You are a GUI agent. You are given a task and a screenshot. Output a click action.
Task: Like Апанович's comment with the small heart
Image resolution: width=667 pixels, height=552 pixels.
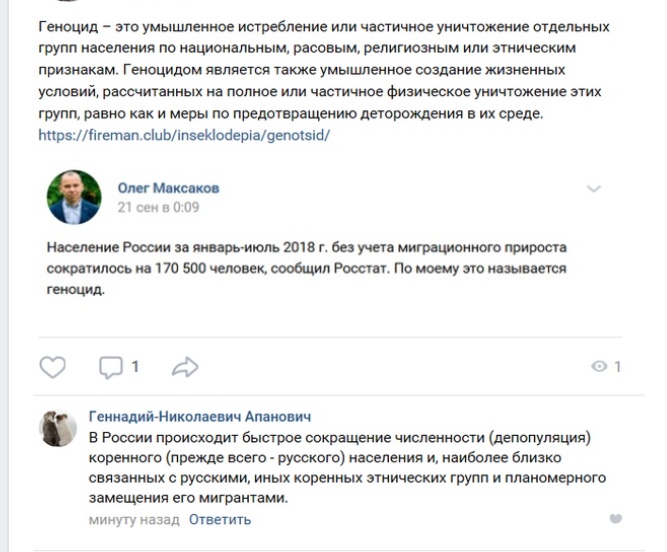point(615,518)
